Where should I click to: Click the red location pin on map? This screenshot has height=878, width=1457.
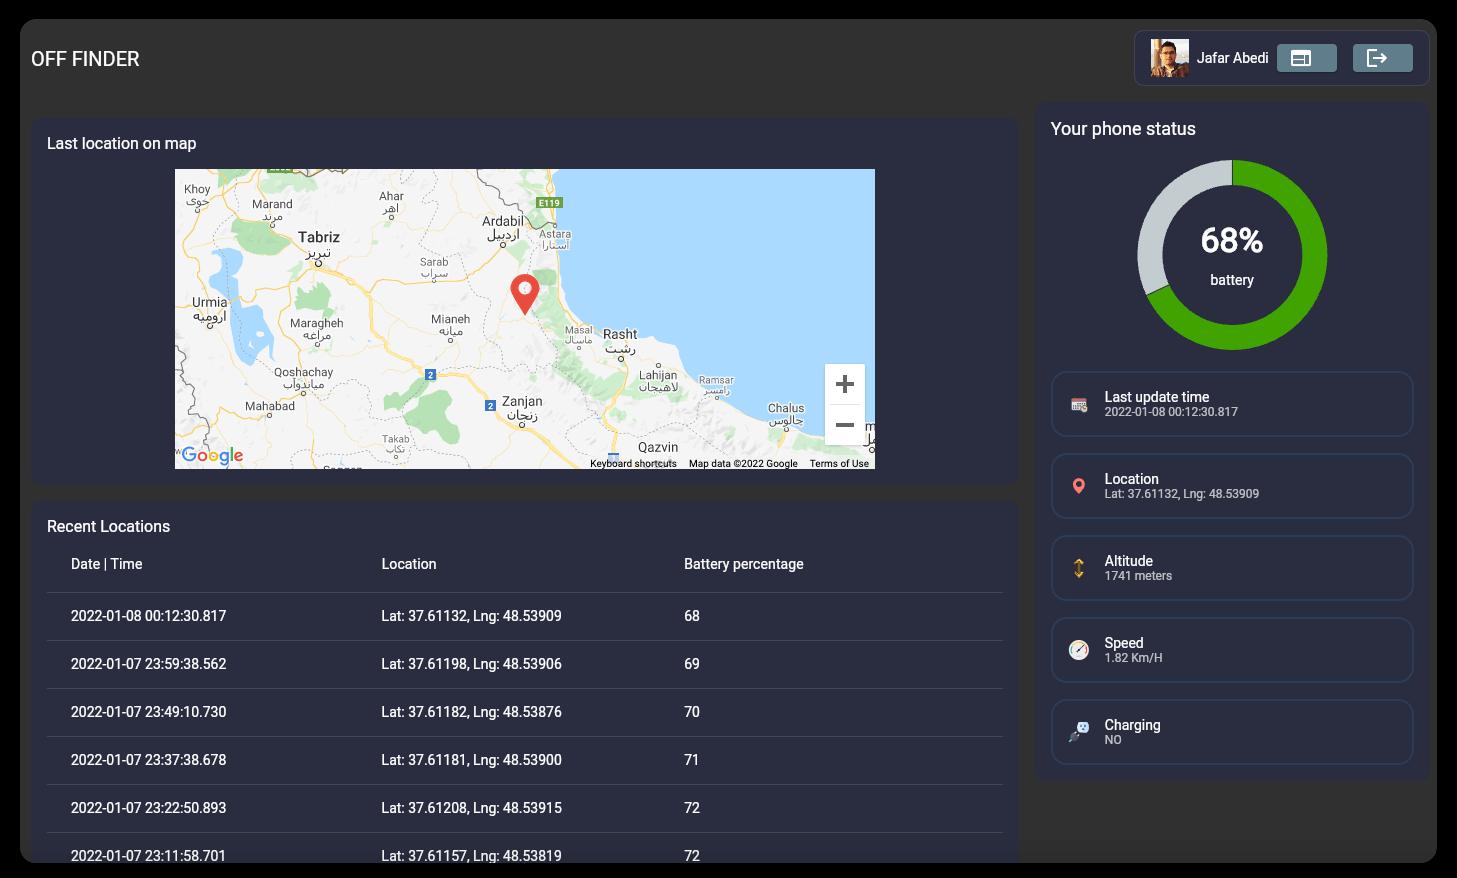click(x=525, y=294)
